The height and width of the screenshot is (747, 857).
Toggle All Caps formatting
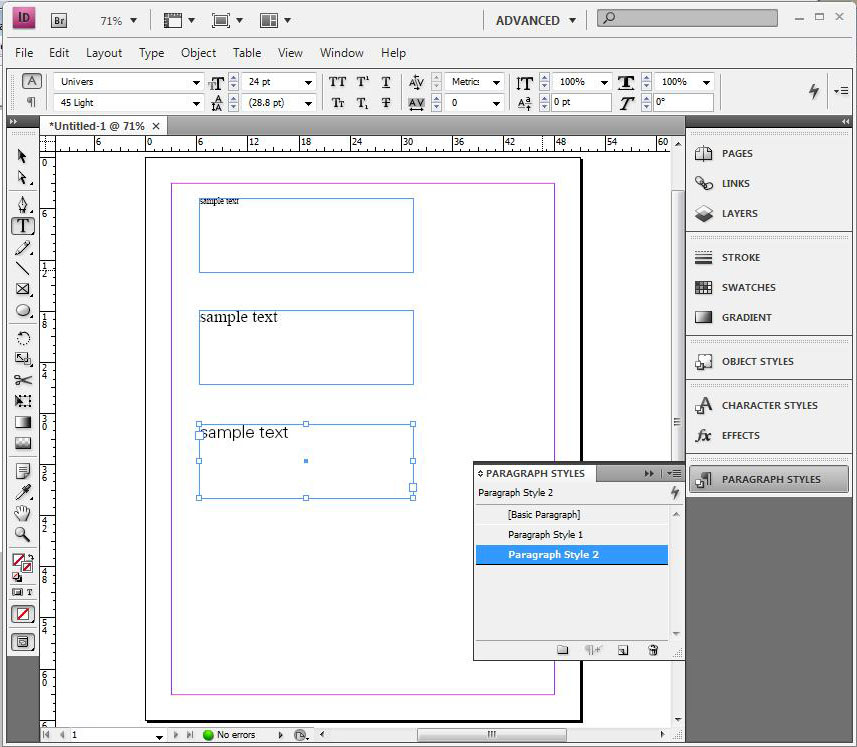(x=337, y=82)
